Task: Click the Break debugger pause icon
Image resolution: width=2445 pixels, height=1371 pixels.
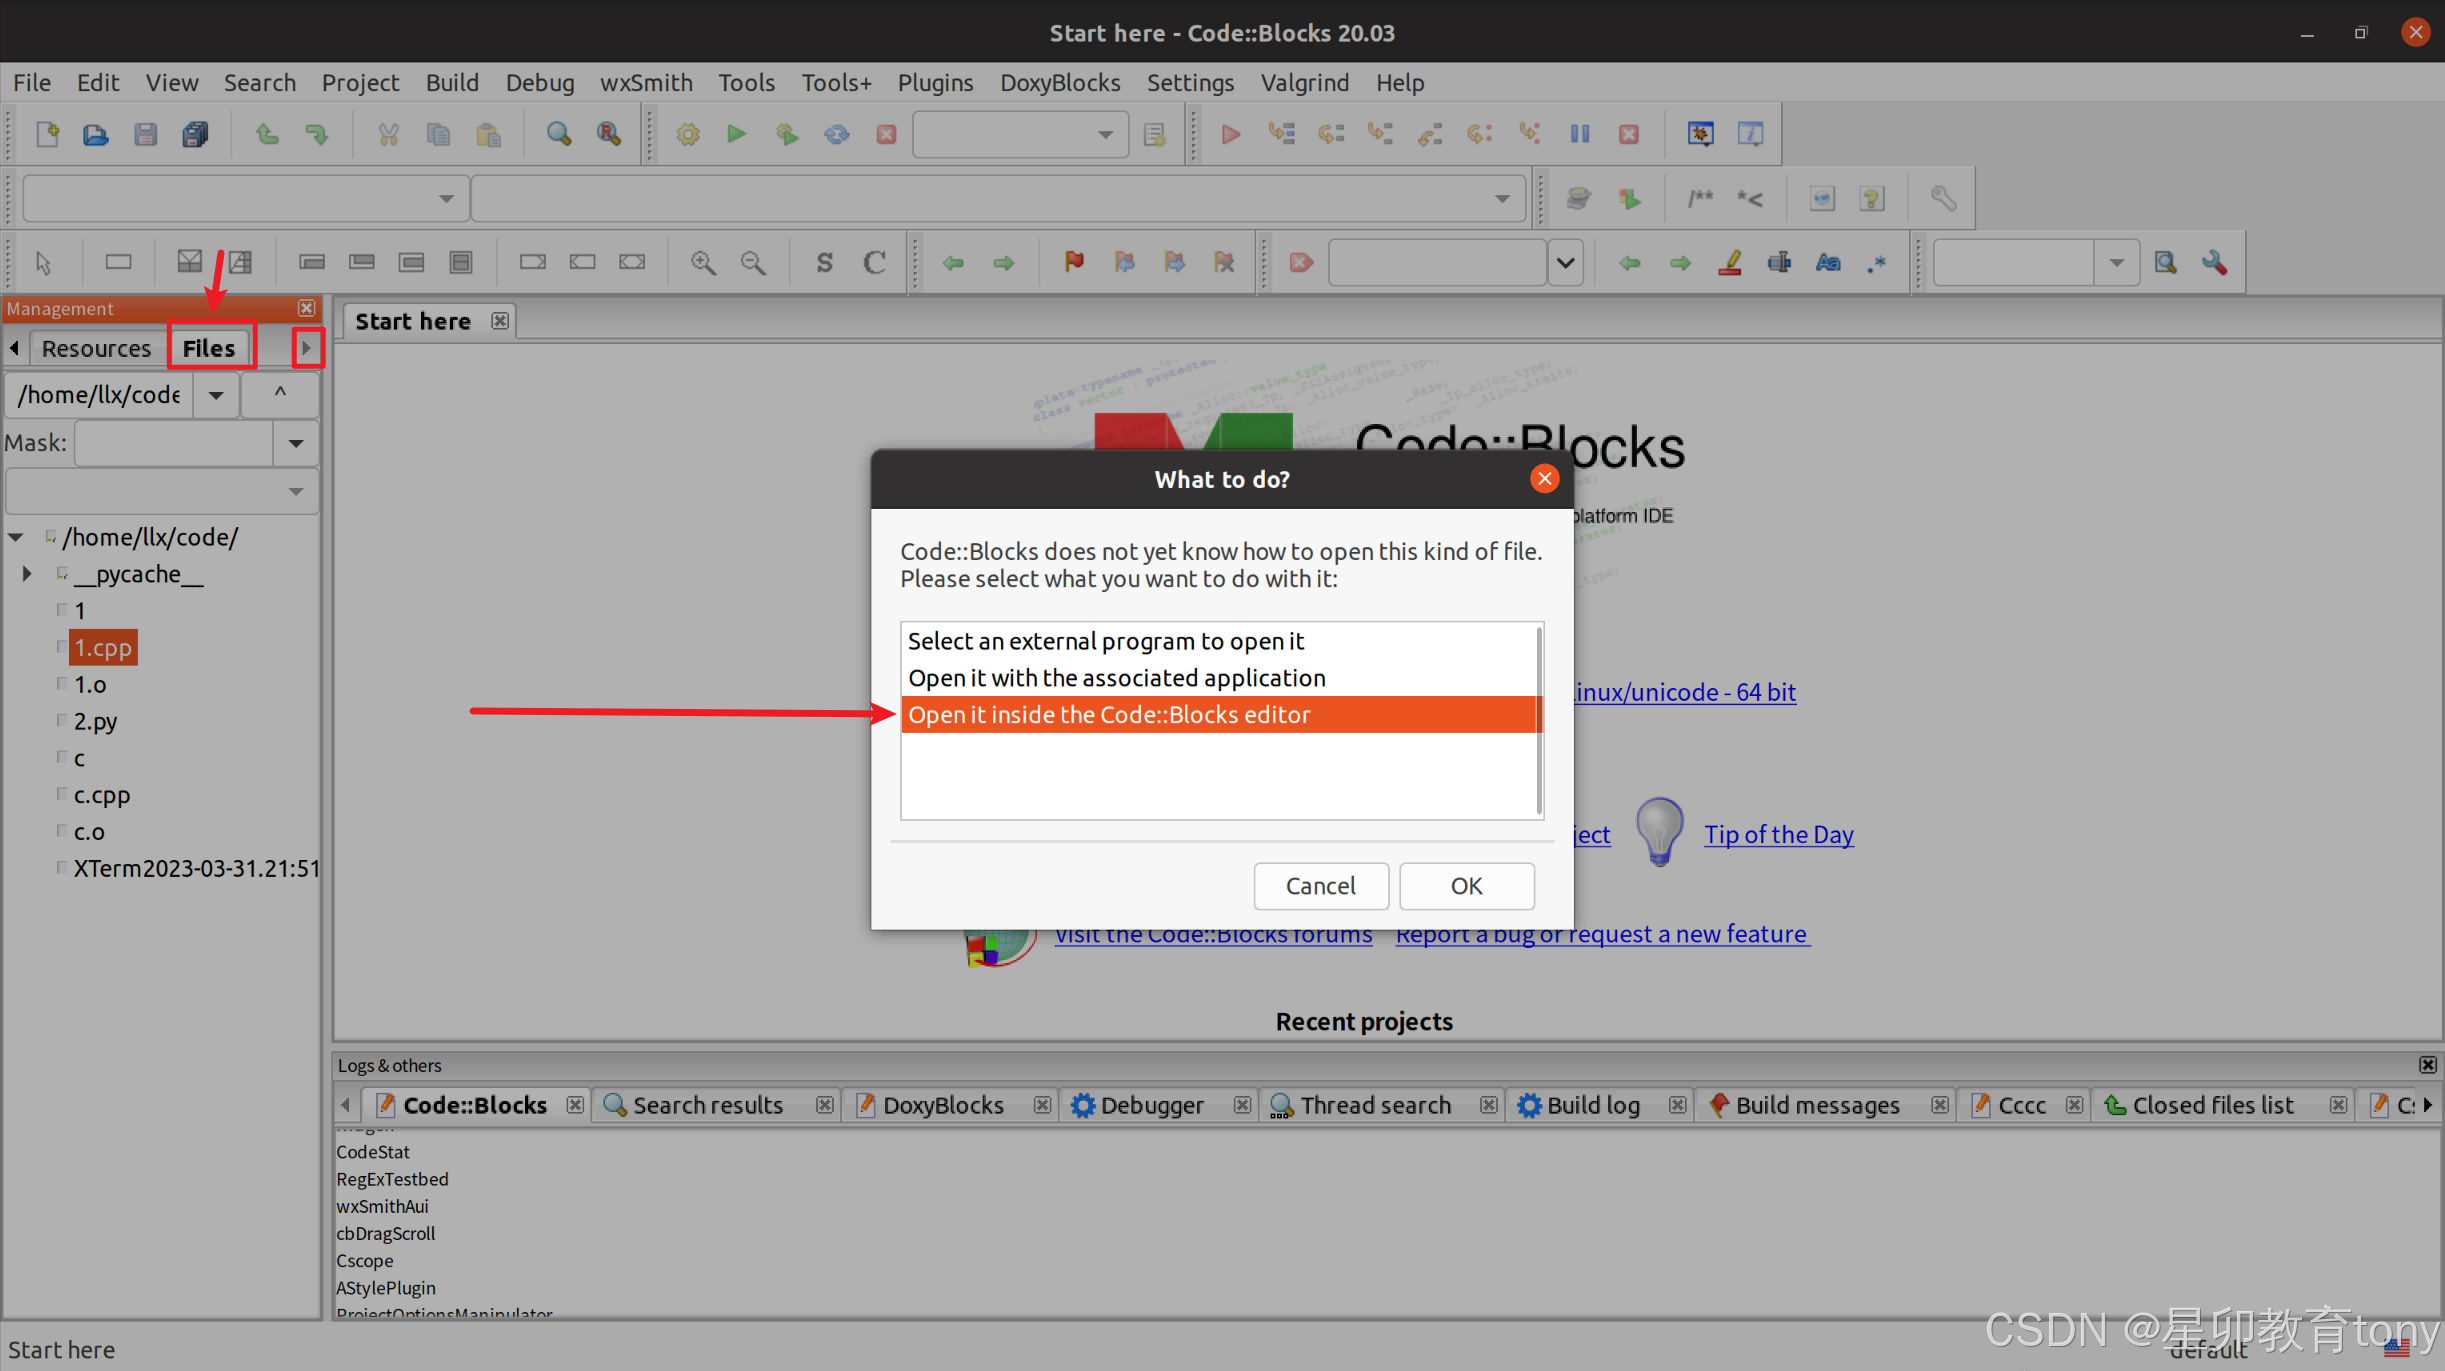Action: (x=1580, y=134)
